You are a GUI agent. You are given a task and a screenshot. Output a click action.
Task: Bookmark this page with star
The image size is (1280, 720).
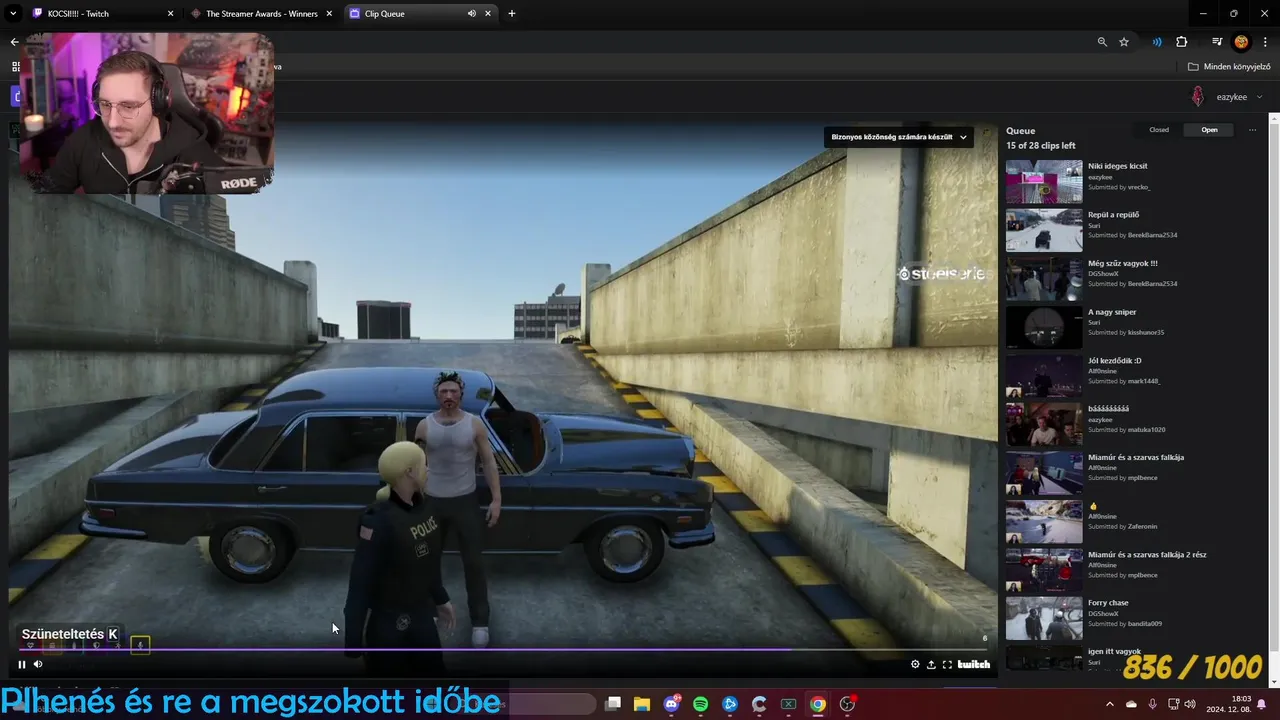1124,42
